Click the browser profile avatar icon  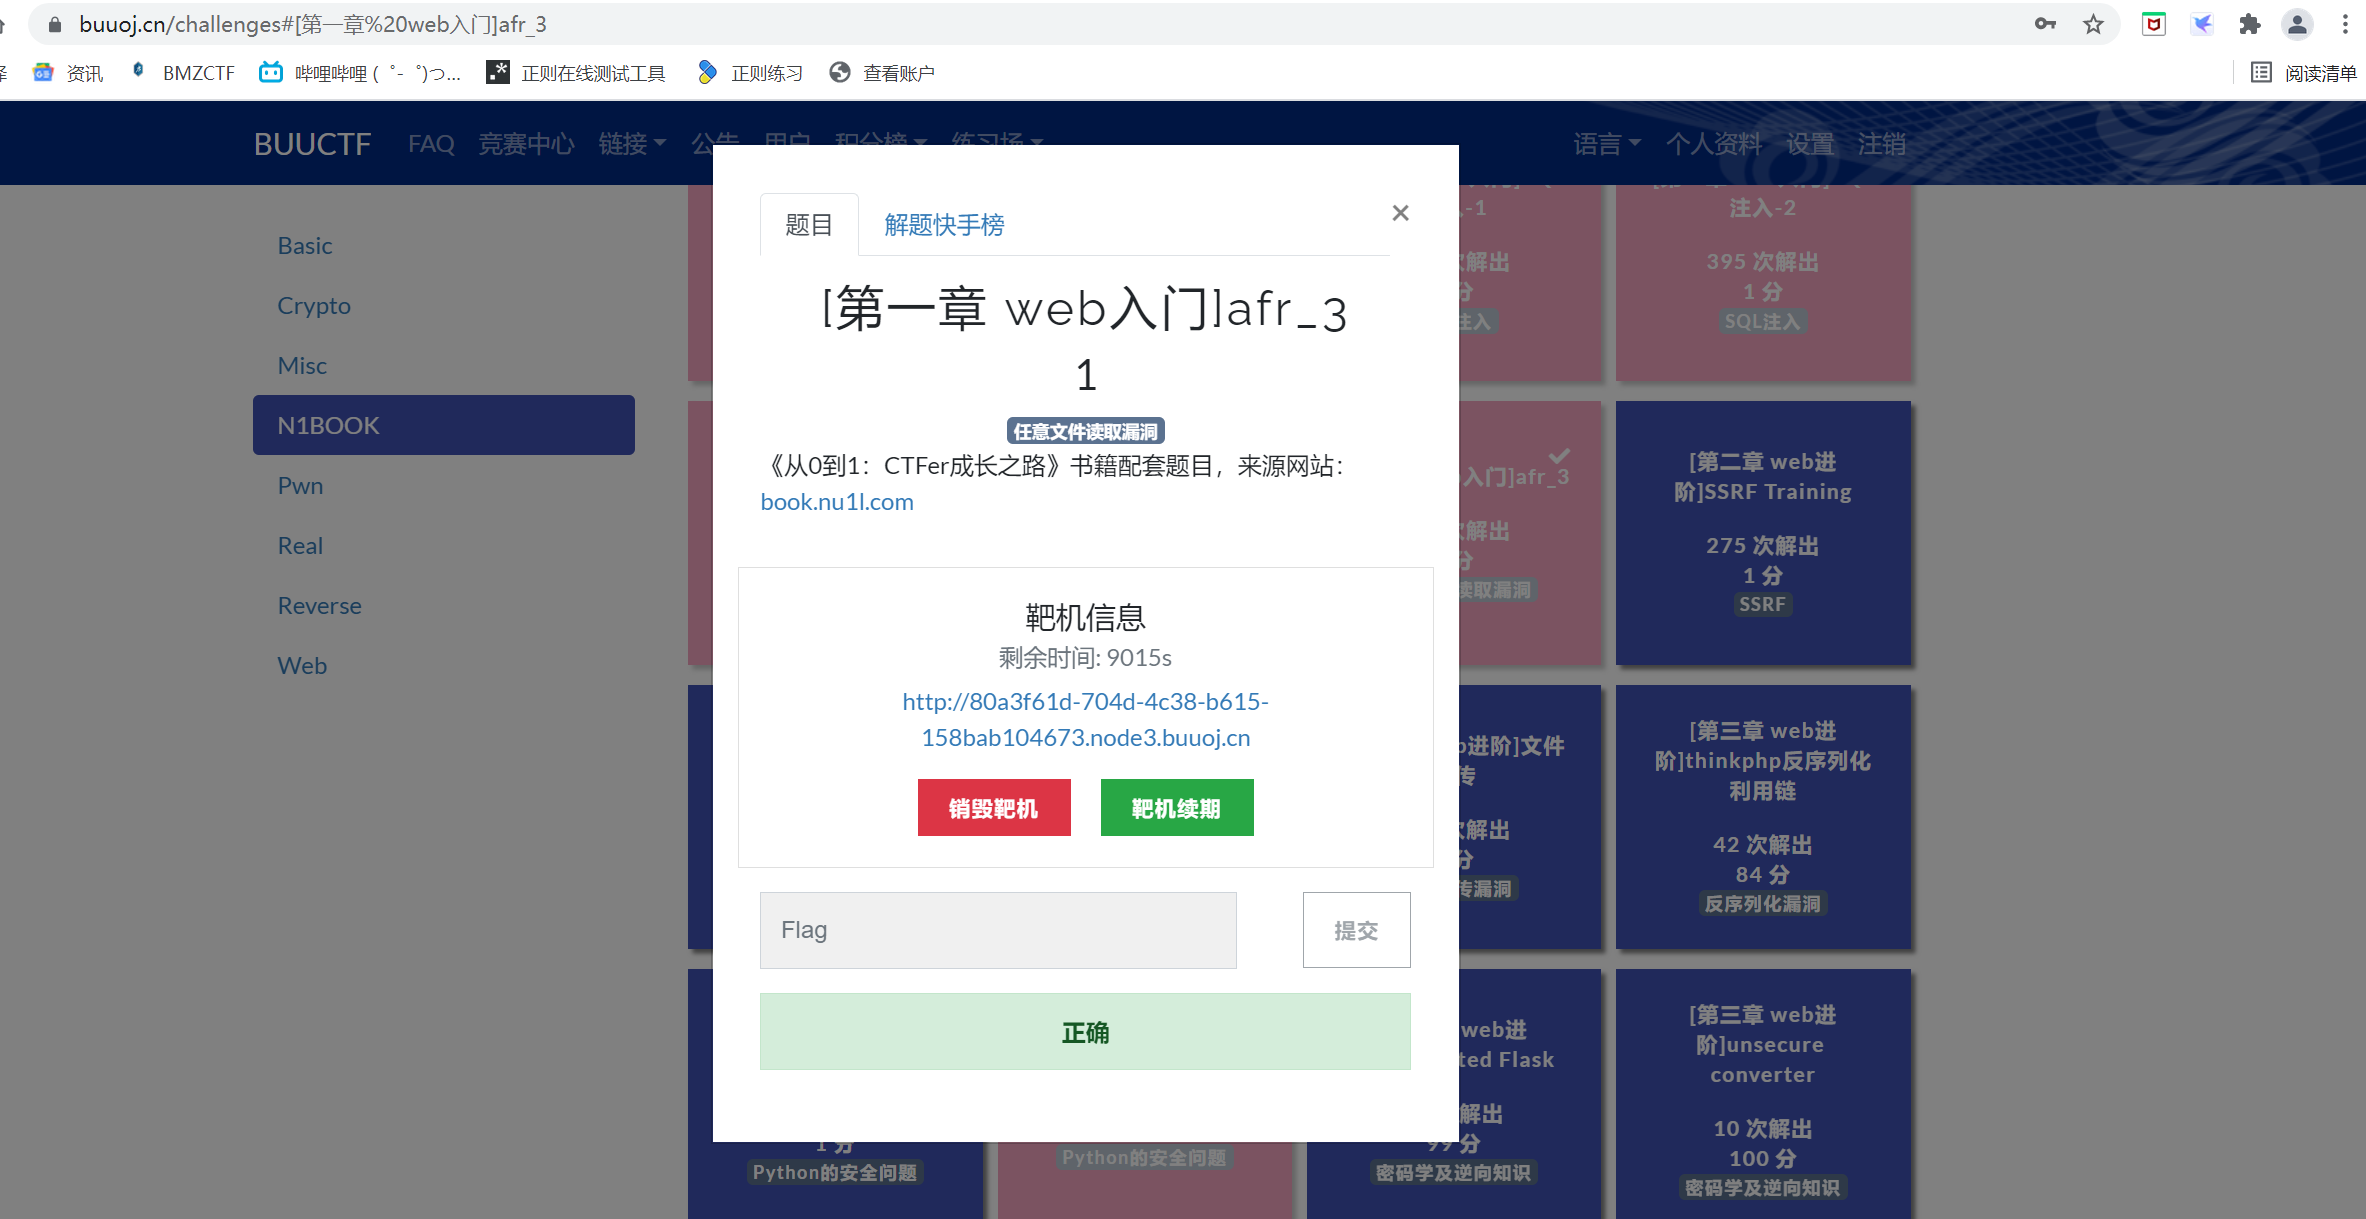[2297, 24]
